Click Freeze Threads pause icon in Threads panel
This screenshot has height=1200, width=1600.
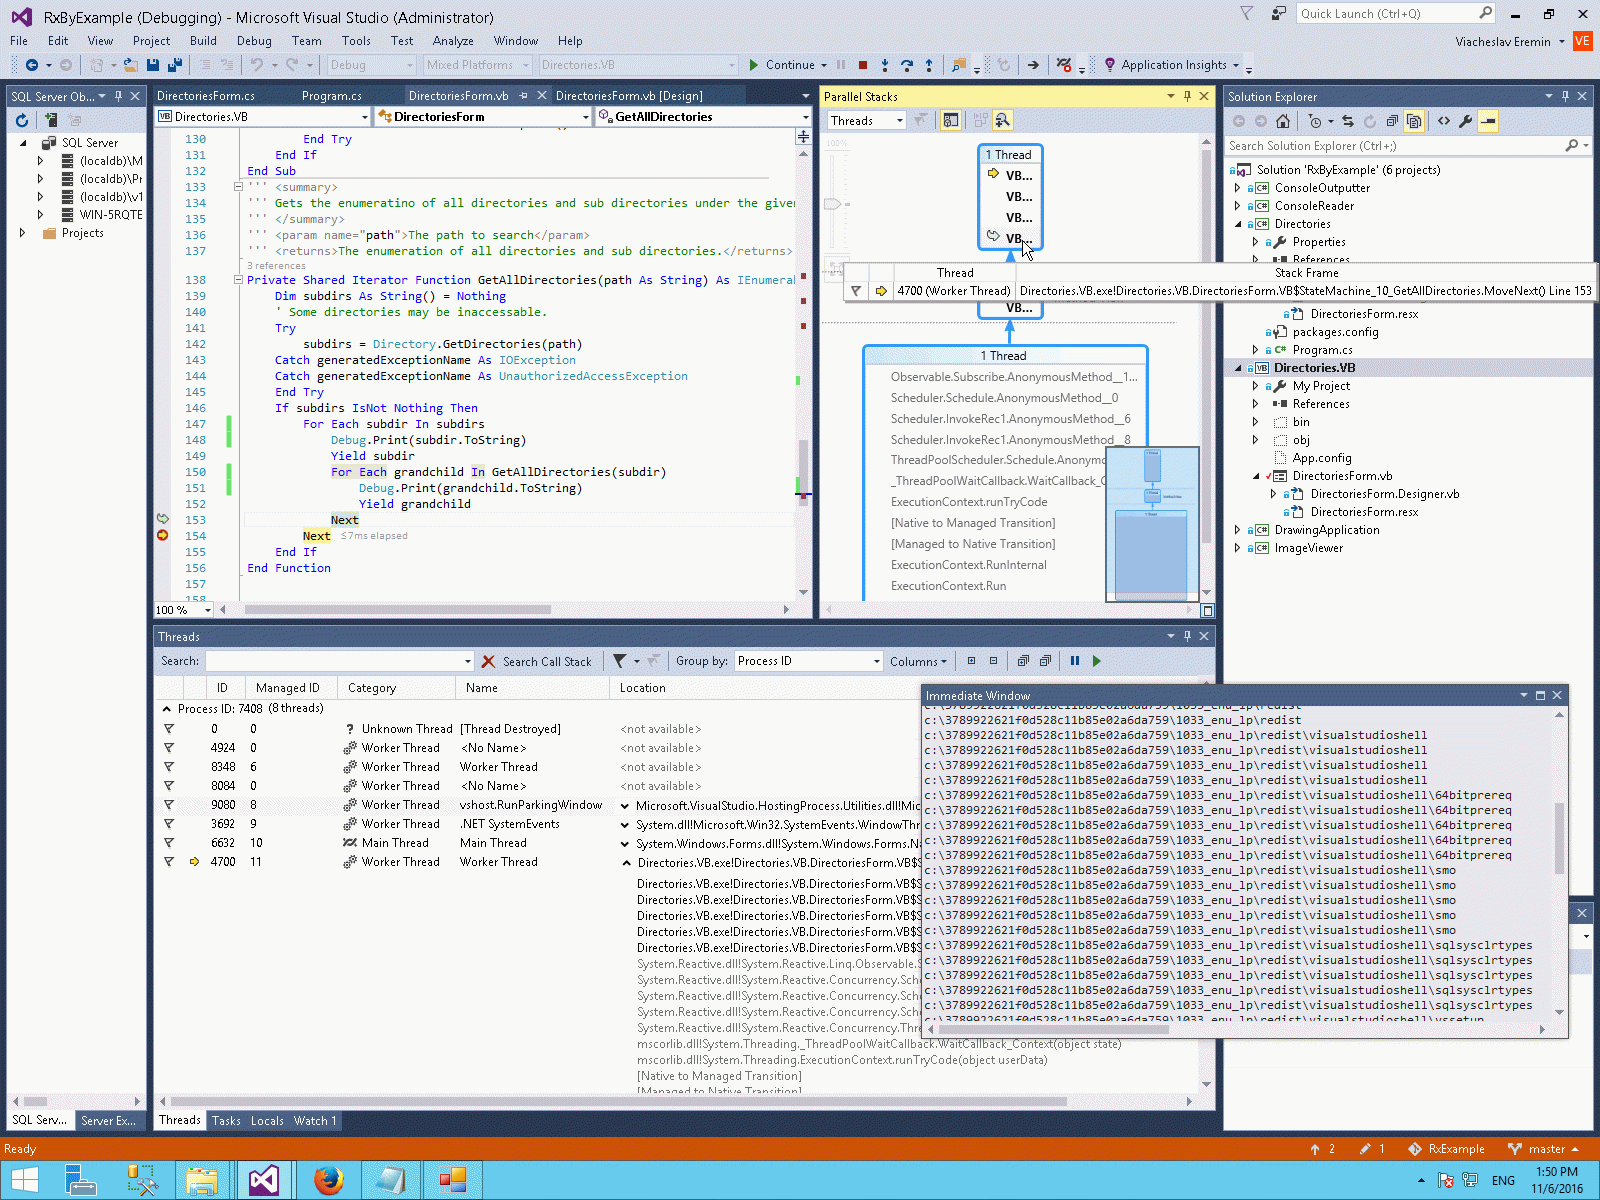click(1075, 661)
